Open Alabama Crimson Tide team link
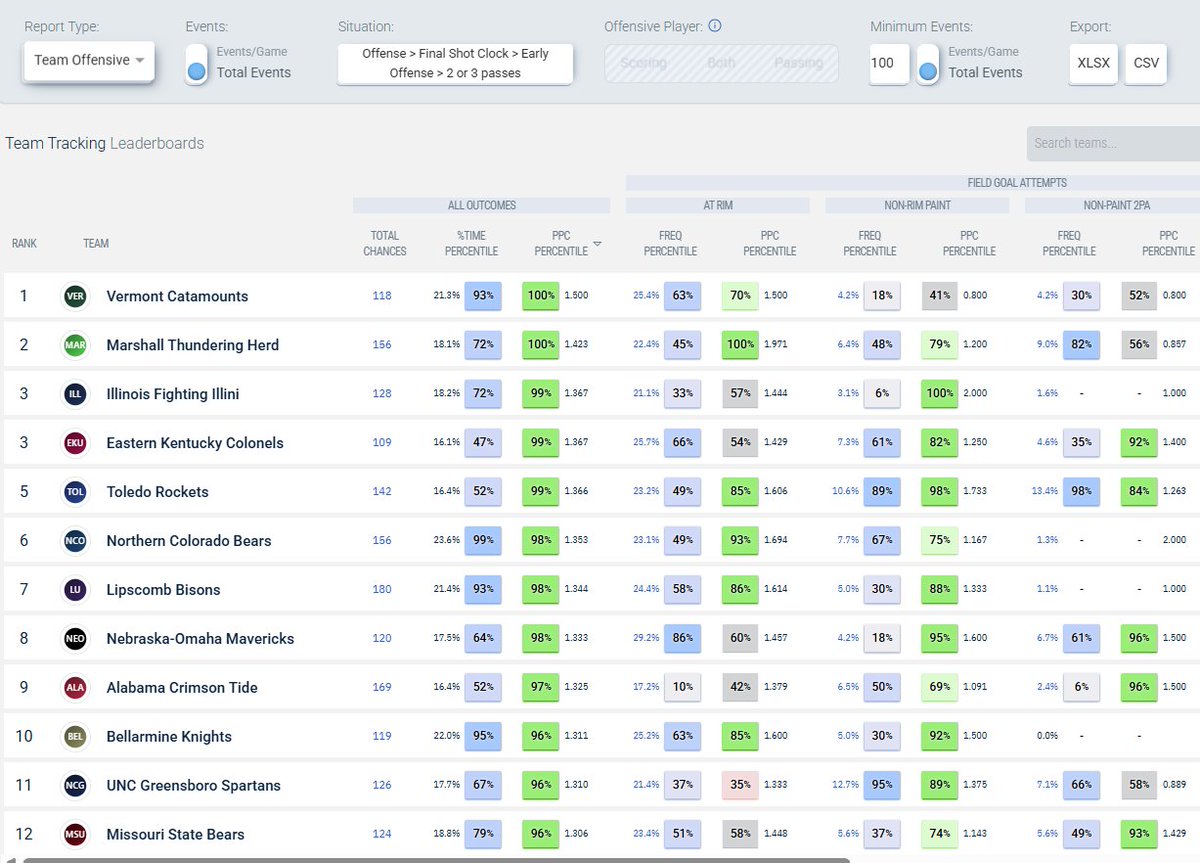This screenshot has width=1200, height=863. tap(182, 687)
